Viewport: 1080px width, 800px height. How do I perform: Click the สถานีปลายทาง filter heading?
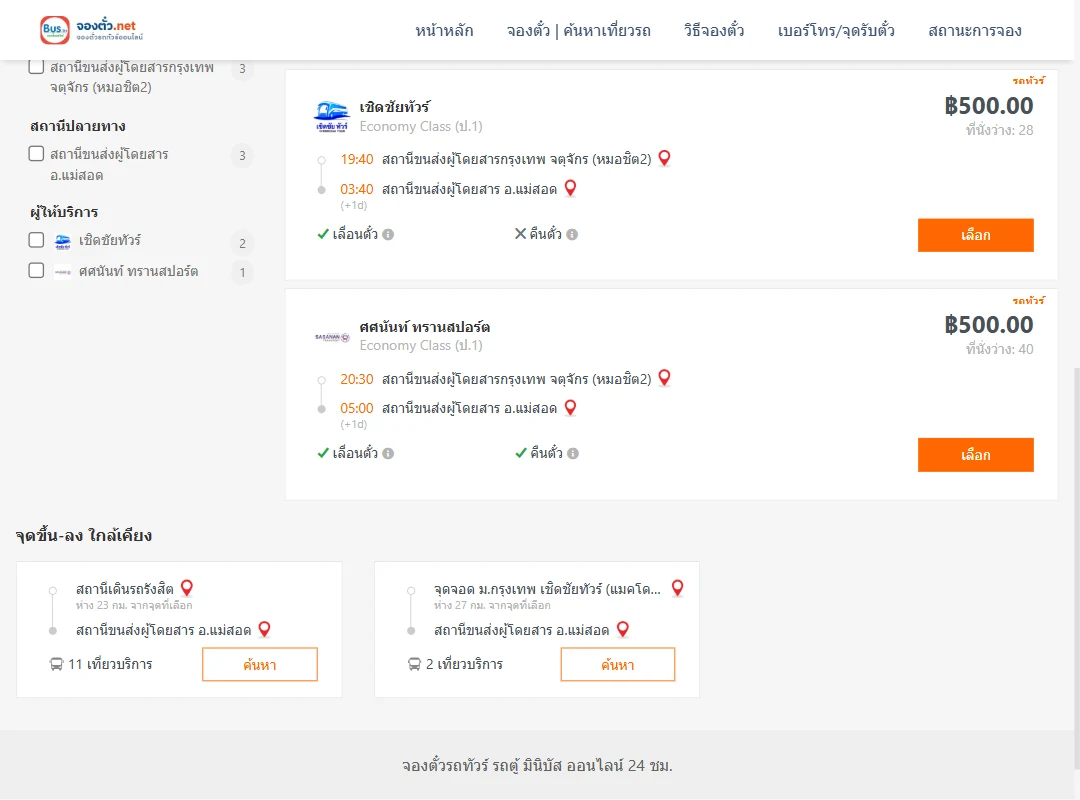coord(78,126)
